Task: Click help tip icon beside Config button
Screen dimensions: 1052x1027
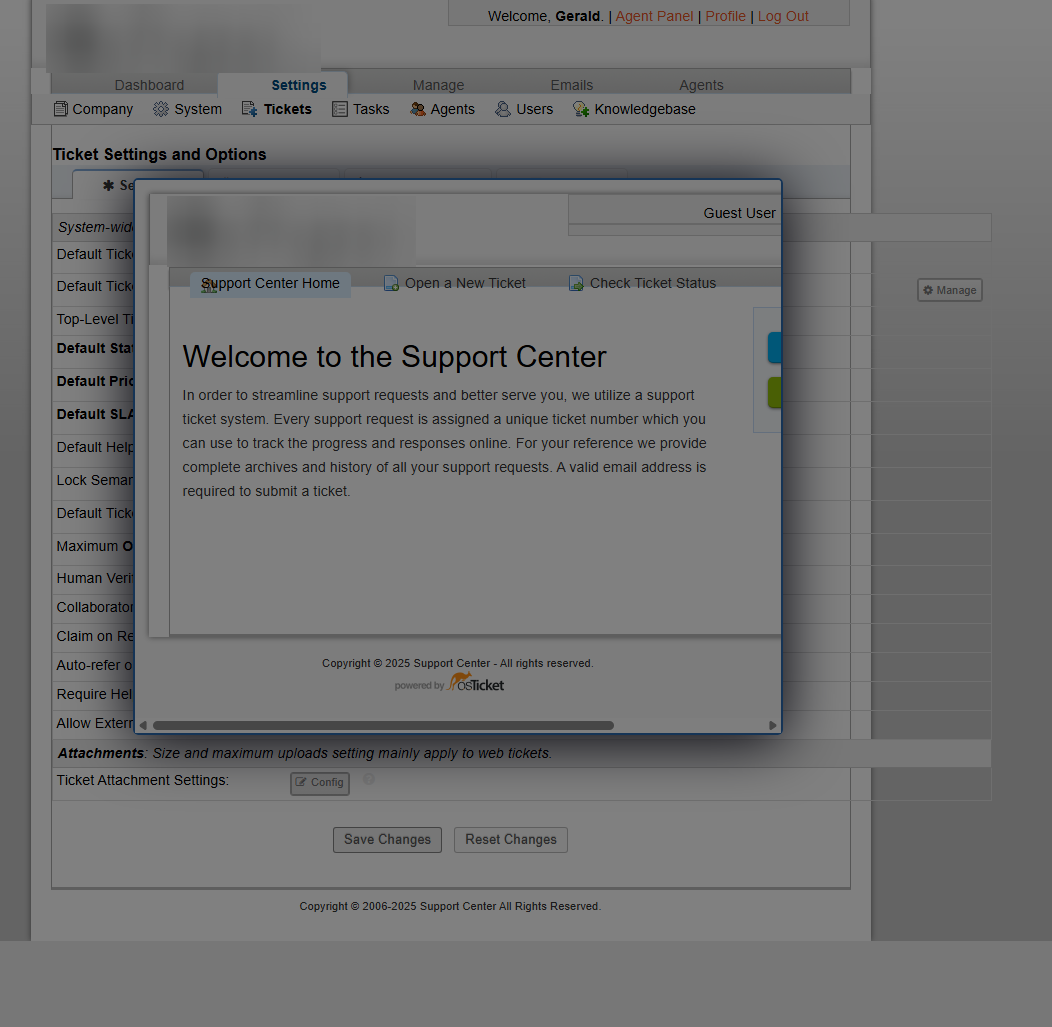Action: (x=369, y=780)
